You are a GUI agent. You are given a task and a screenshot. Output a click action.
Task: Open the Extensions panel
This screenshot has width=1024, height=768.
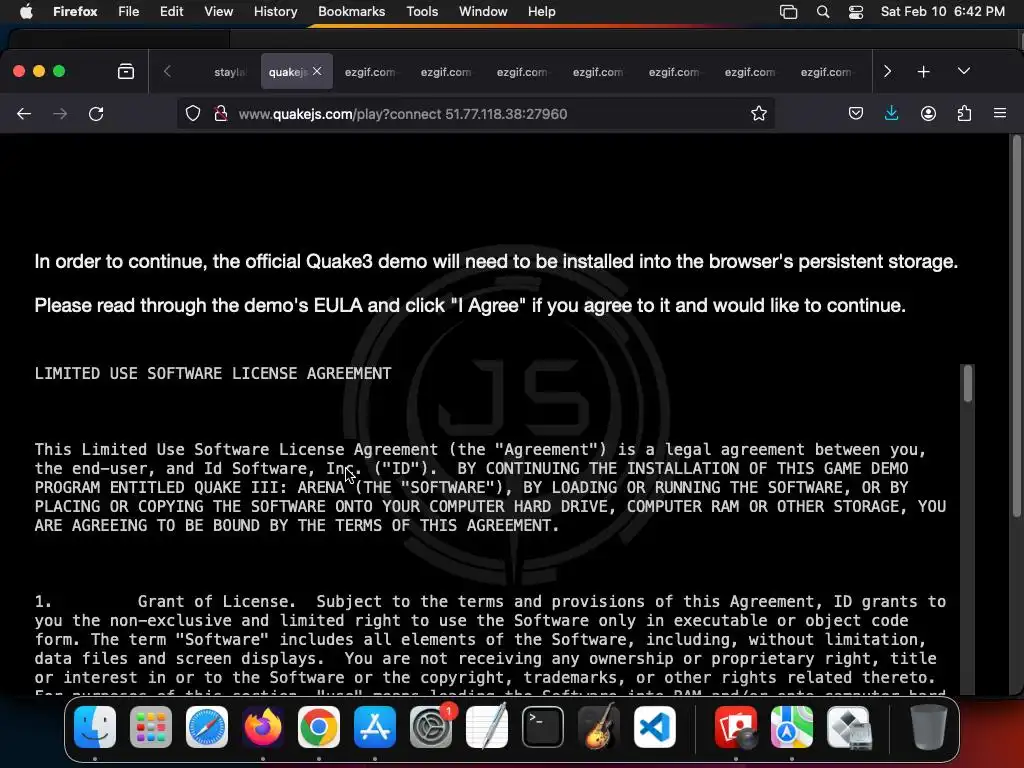(964, 114)
